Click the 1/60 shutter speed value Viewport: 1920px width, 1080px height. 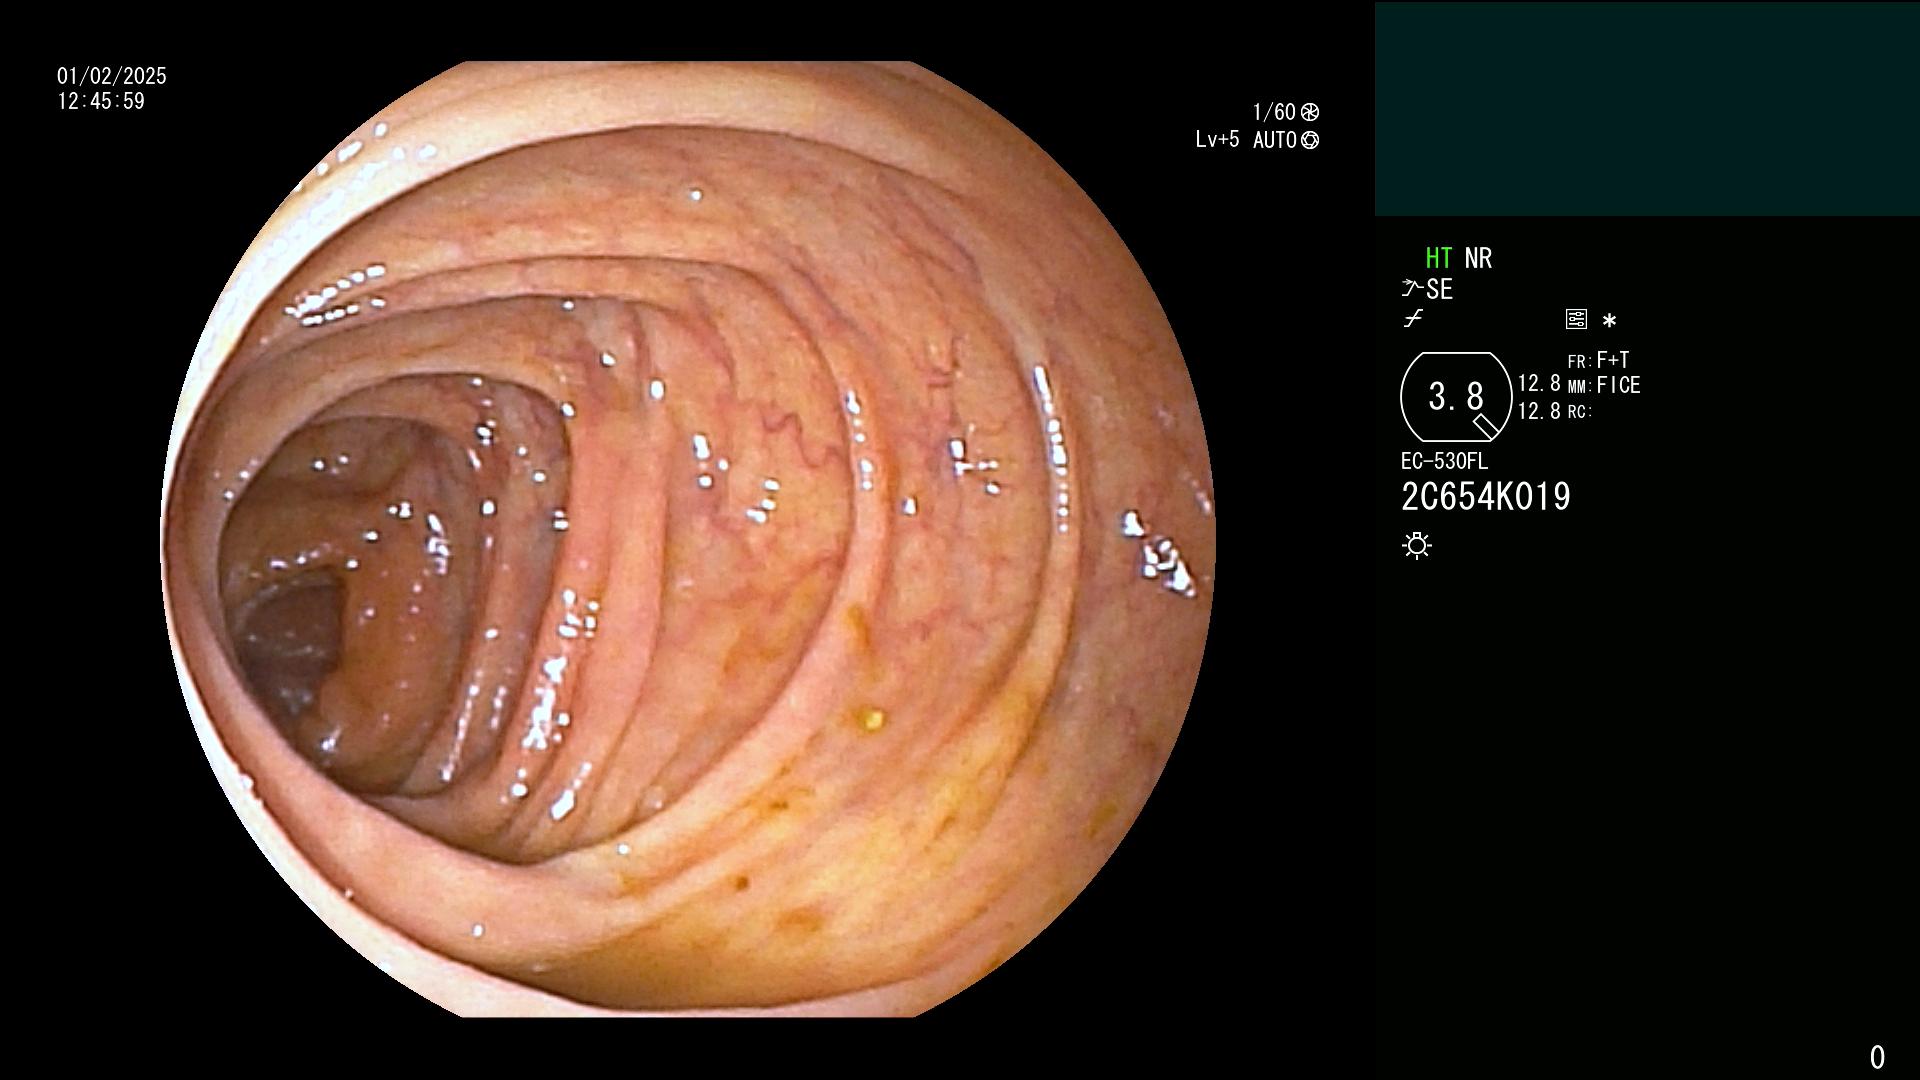click(x=1274, y=112)
